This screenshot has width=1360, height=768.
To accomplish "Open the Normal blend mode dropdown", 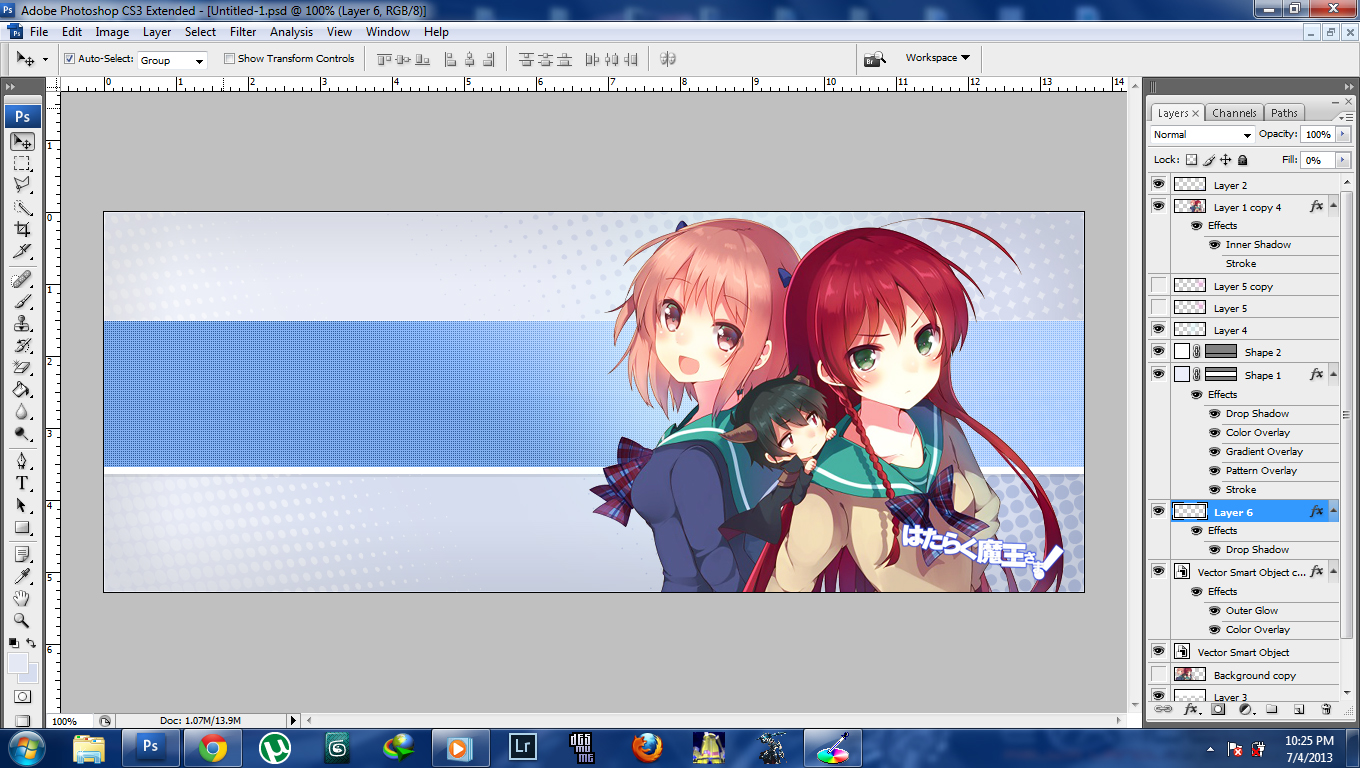I will [1202, 135].
